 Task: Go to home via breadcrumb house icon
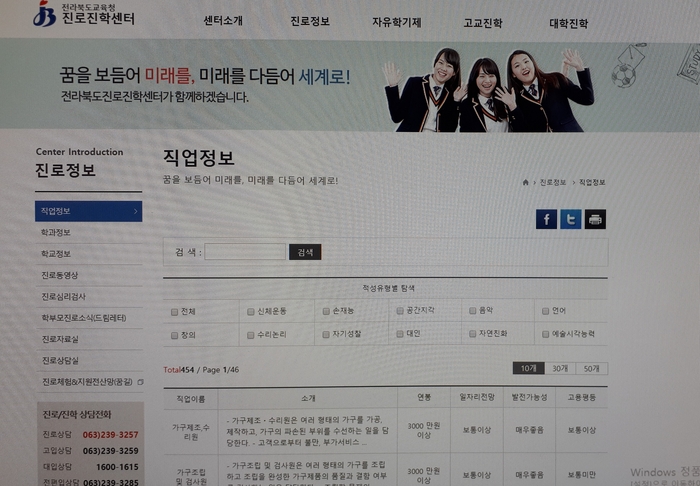(525, 182)
